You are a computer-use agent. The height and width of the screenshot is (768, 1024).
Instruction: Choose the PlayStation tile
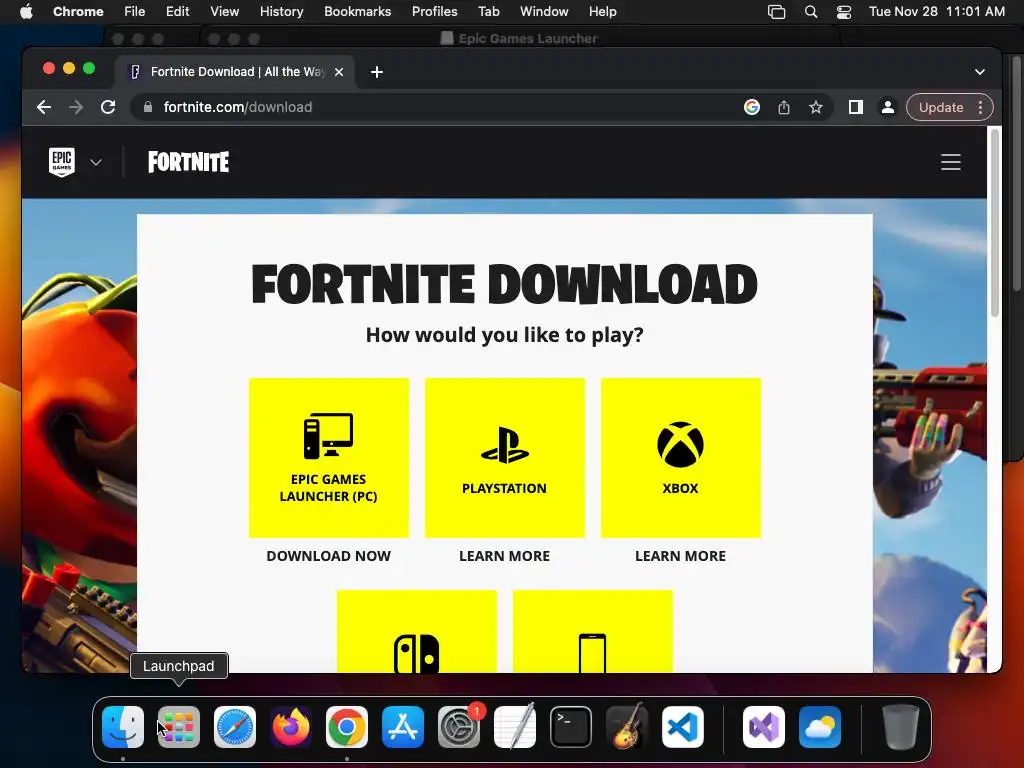click(x=505, y=458)
